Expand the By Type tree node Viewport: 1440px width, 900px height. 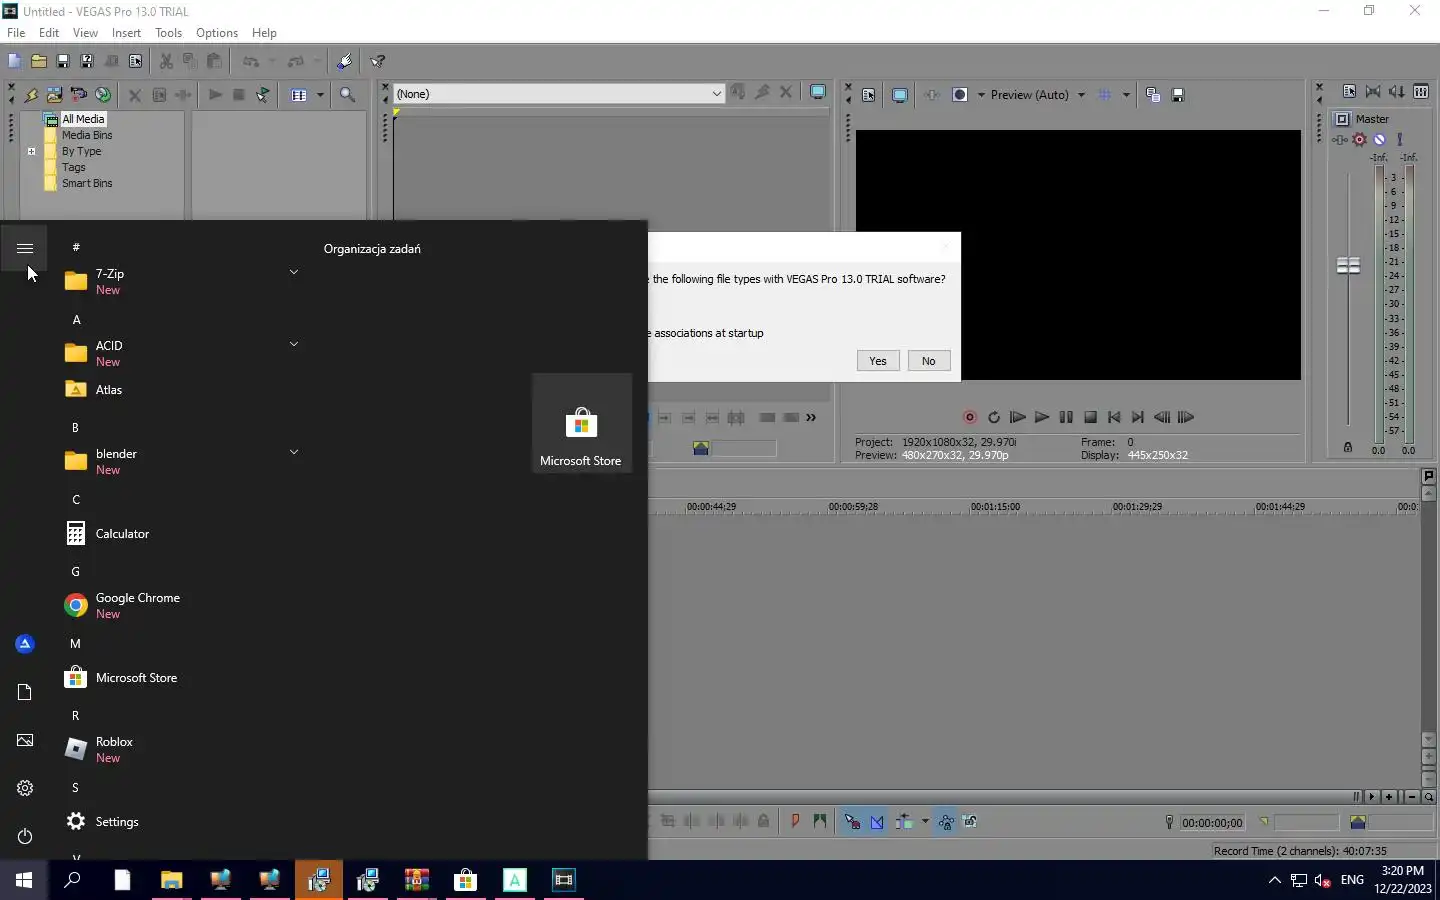pyautogui.click(x=31, y=152)
